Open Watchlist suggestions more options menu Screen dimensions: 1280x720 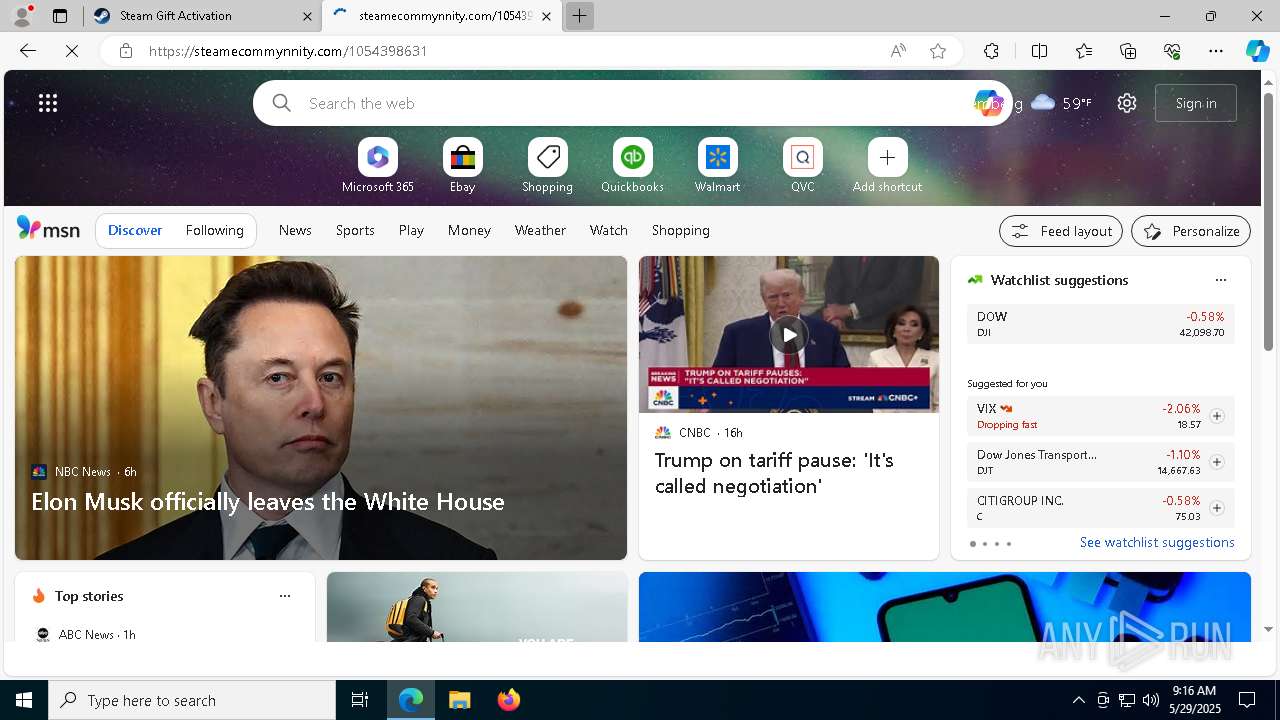coord(1220,280)
